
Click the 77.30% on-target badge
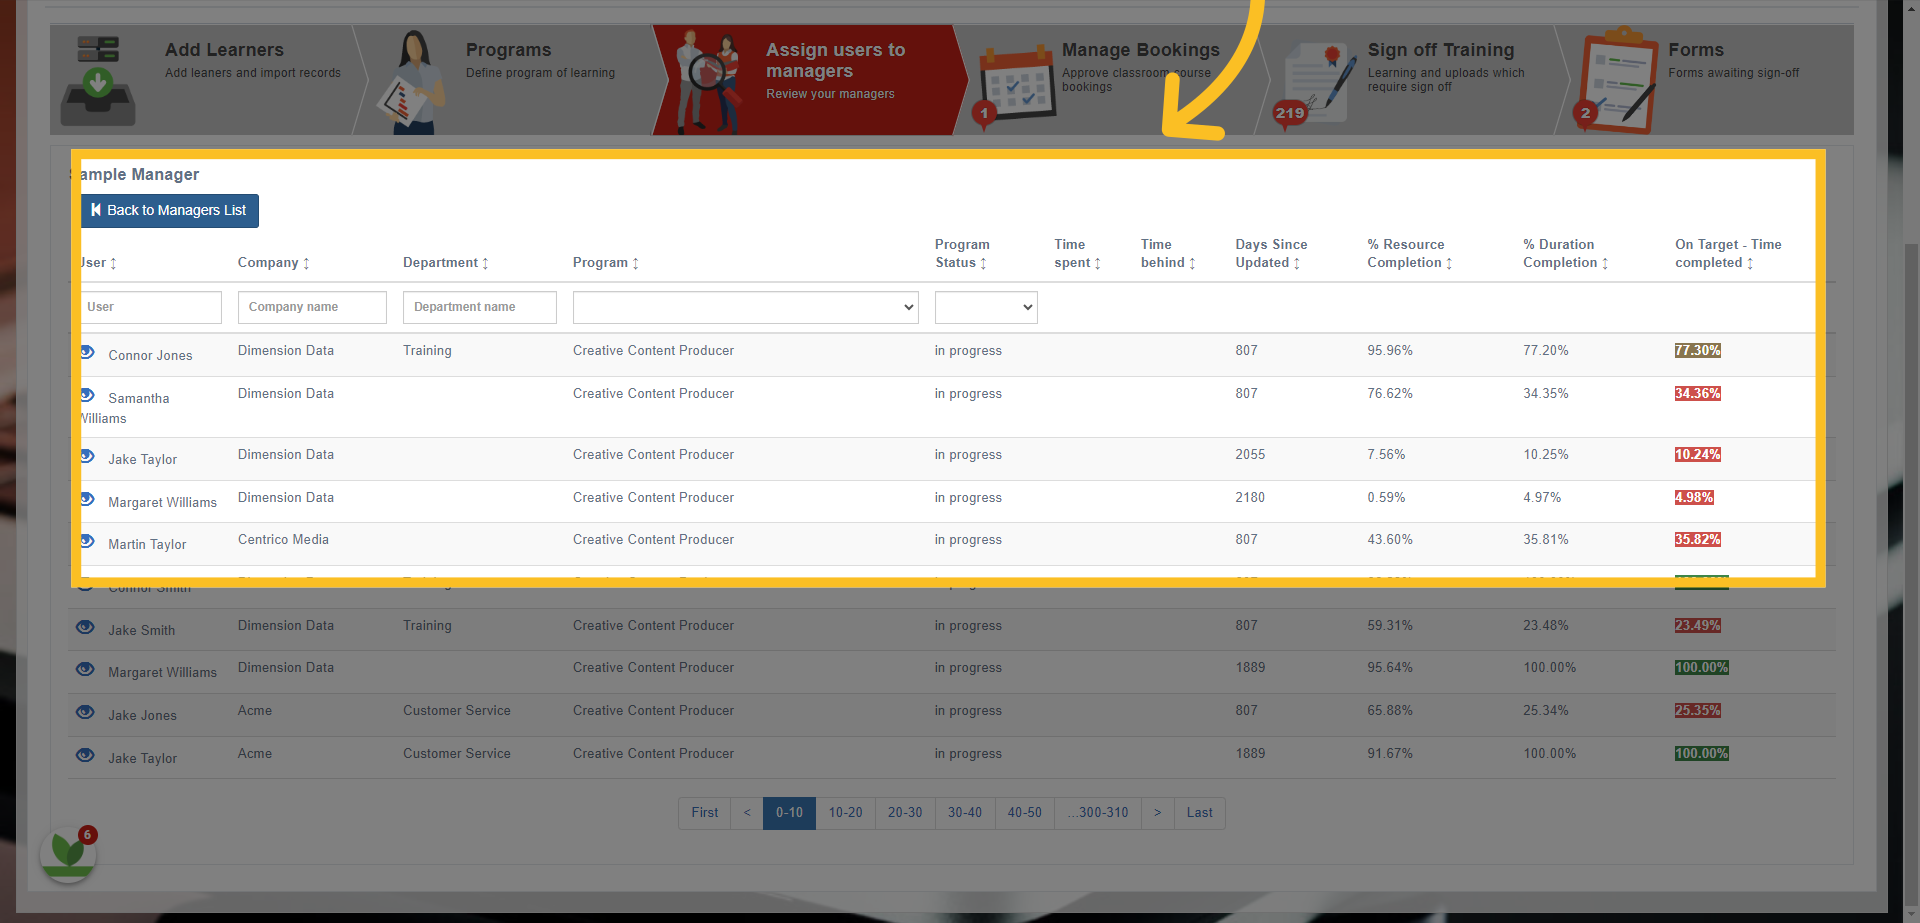(x=1698, y=351)
